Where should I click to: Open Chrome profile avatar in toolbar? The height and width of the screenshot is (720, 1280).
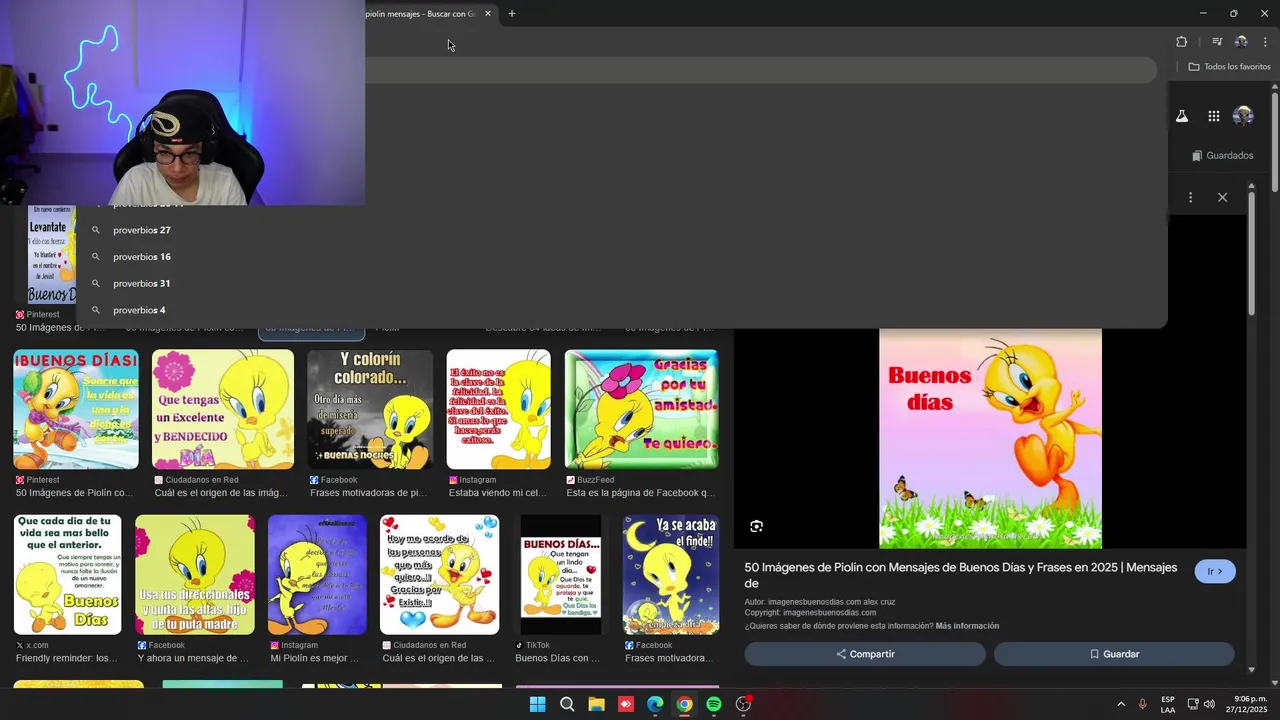(x=1241, y=42)
